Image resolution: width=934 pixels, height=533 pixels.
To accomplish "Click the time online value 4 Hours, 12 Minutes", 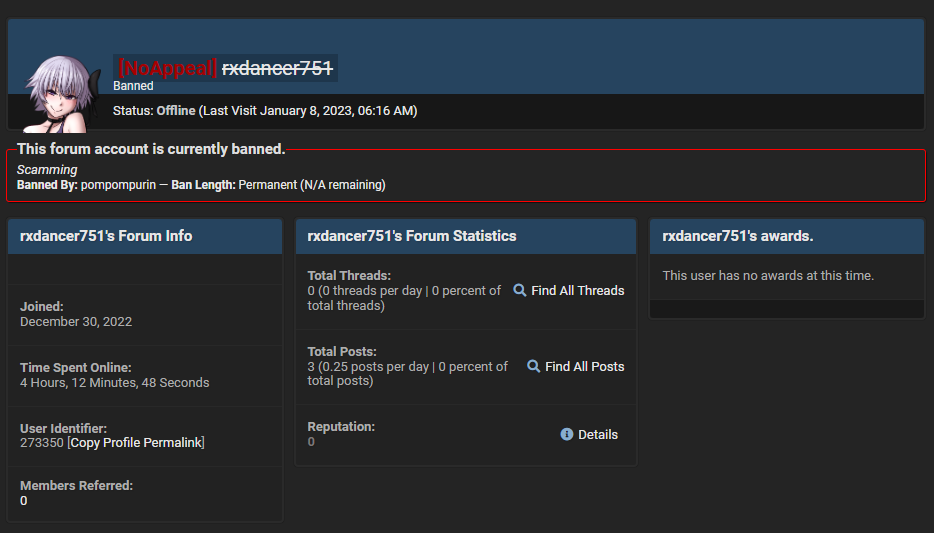I will click(x=114, y=382).
